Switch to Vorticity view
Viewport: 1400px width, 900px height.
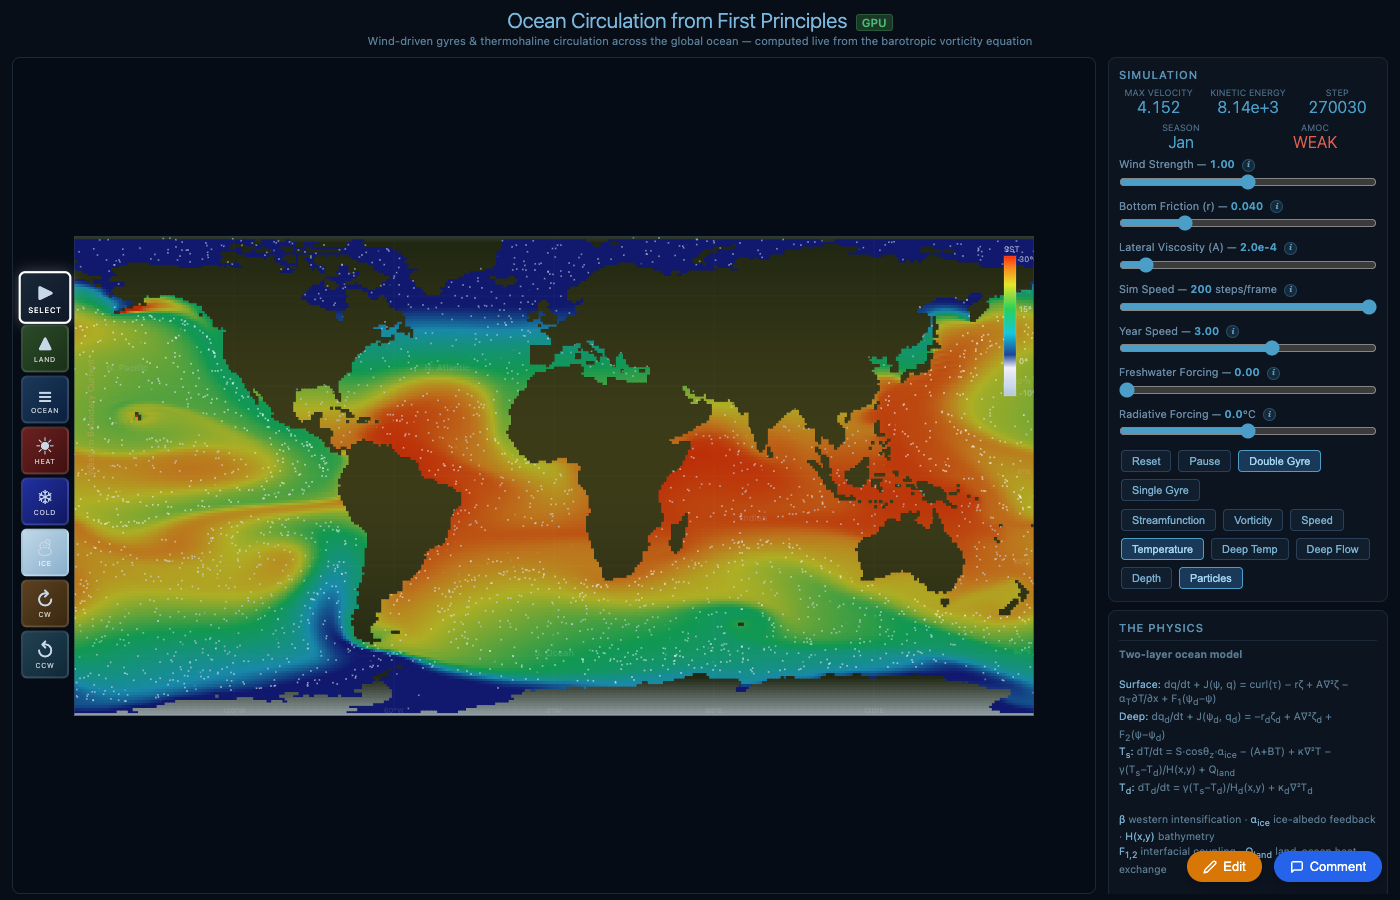click(1252, 519)
